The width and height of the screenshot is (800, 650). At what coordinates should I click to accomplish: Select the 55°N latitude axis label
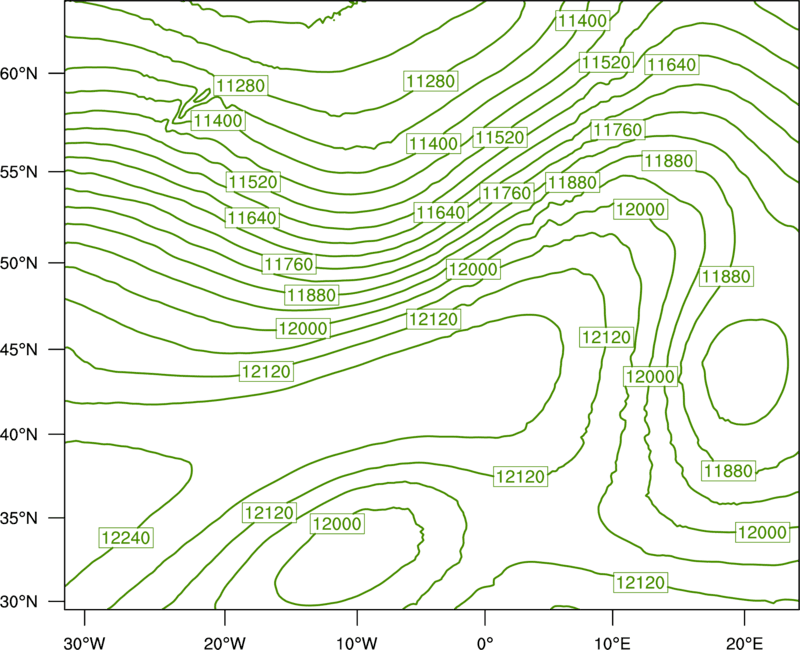pyautogui.click(x=19, y=172)
